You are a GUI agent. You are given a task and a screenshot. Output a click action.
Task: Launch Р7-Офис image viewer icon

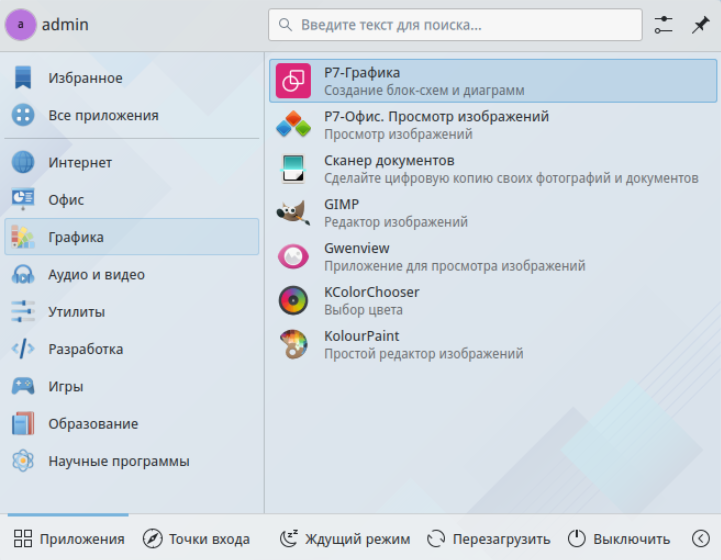[x=293, y=125]
